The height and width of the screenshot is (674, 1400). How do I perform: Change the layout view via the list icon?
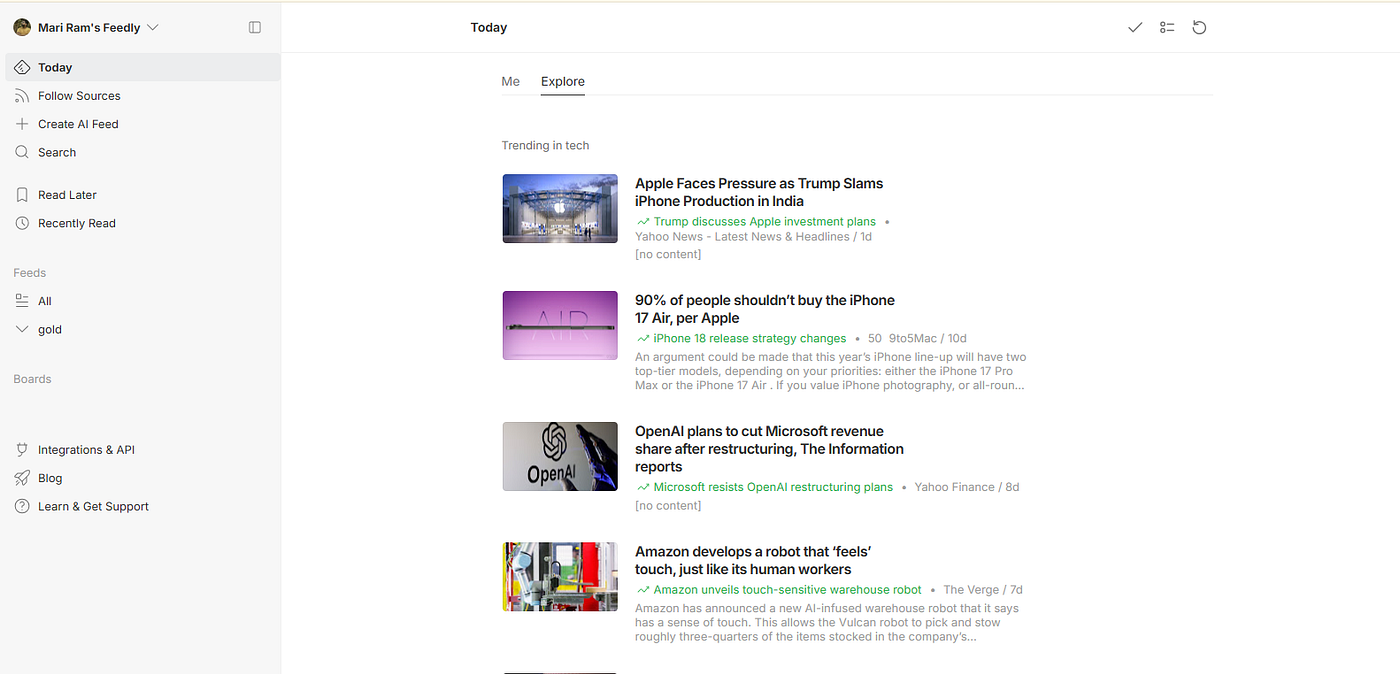[1167, 28]
